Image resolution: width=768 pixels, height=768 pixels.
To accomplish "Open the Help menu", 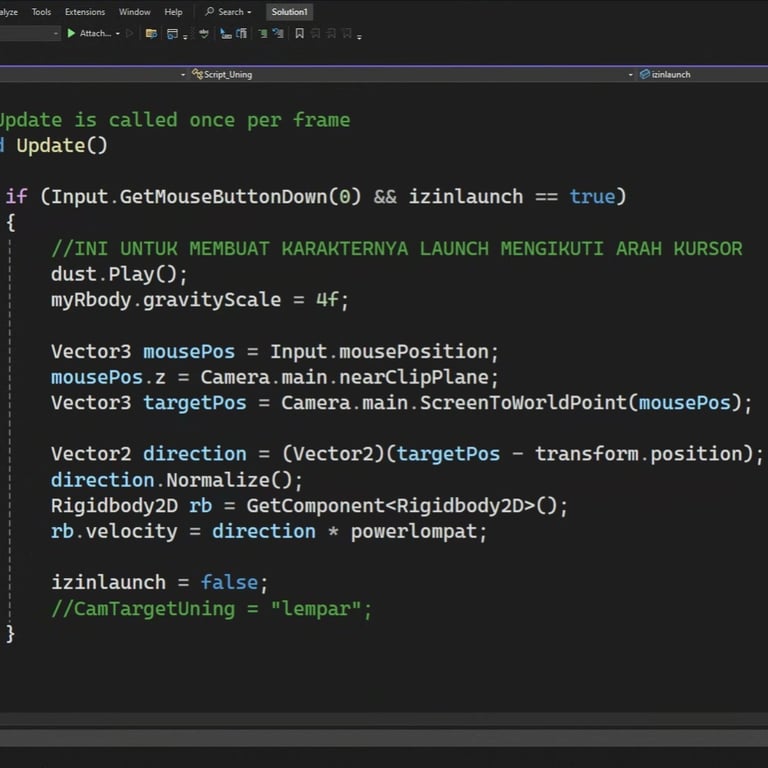I will 173,12.
